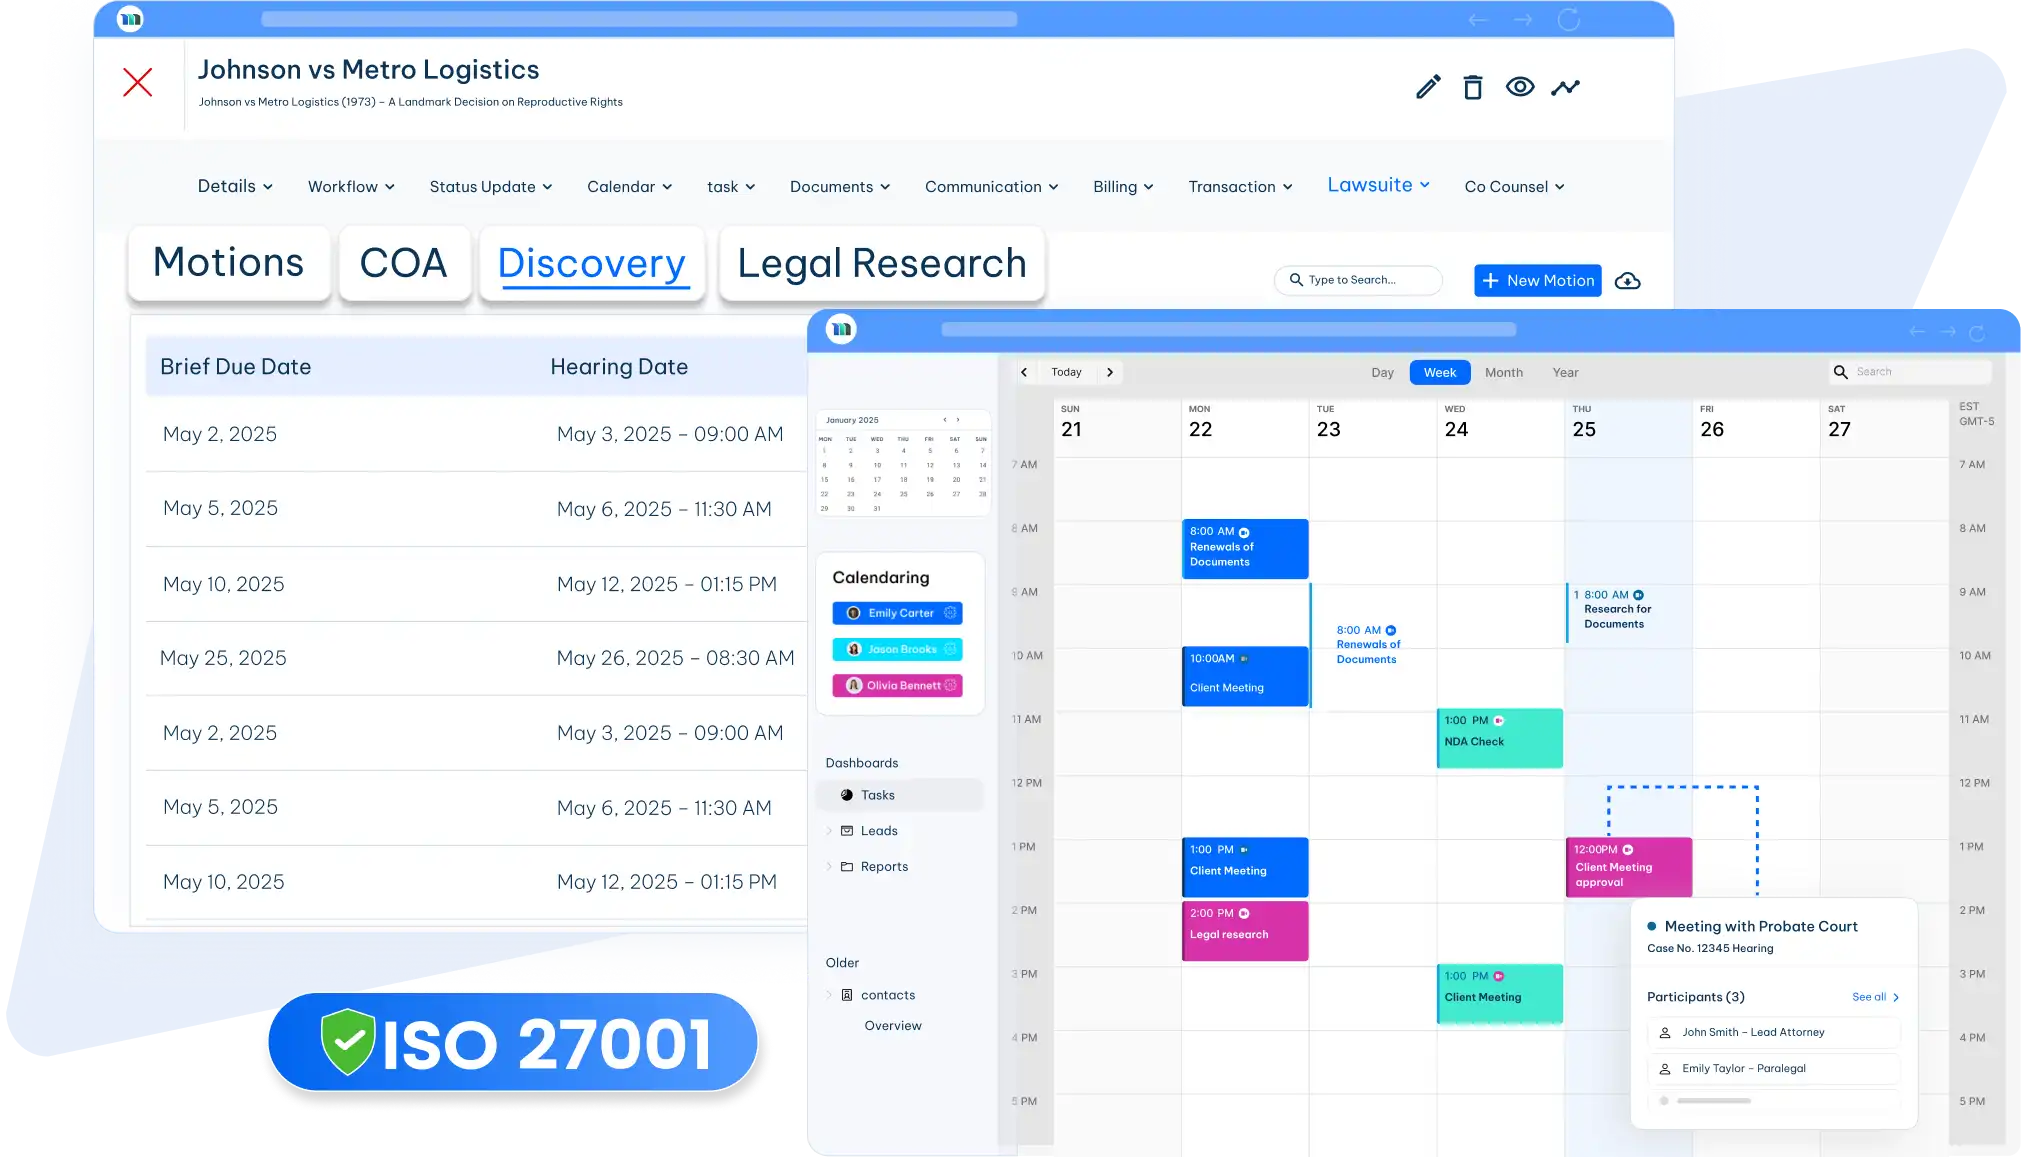Toggle Olivia Bennett calendar chip
Screen dimensions: 2021x1157
coord(897,685)
